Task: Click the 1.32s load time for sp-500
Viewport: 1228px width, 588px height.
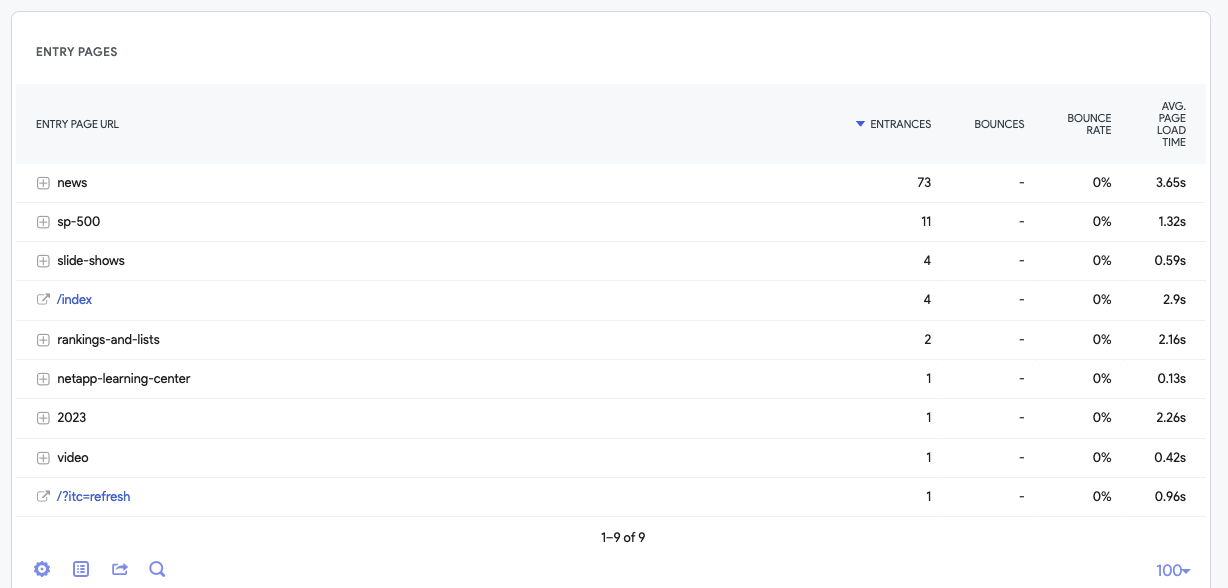Action: [x=1171, y=222]
